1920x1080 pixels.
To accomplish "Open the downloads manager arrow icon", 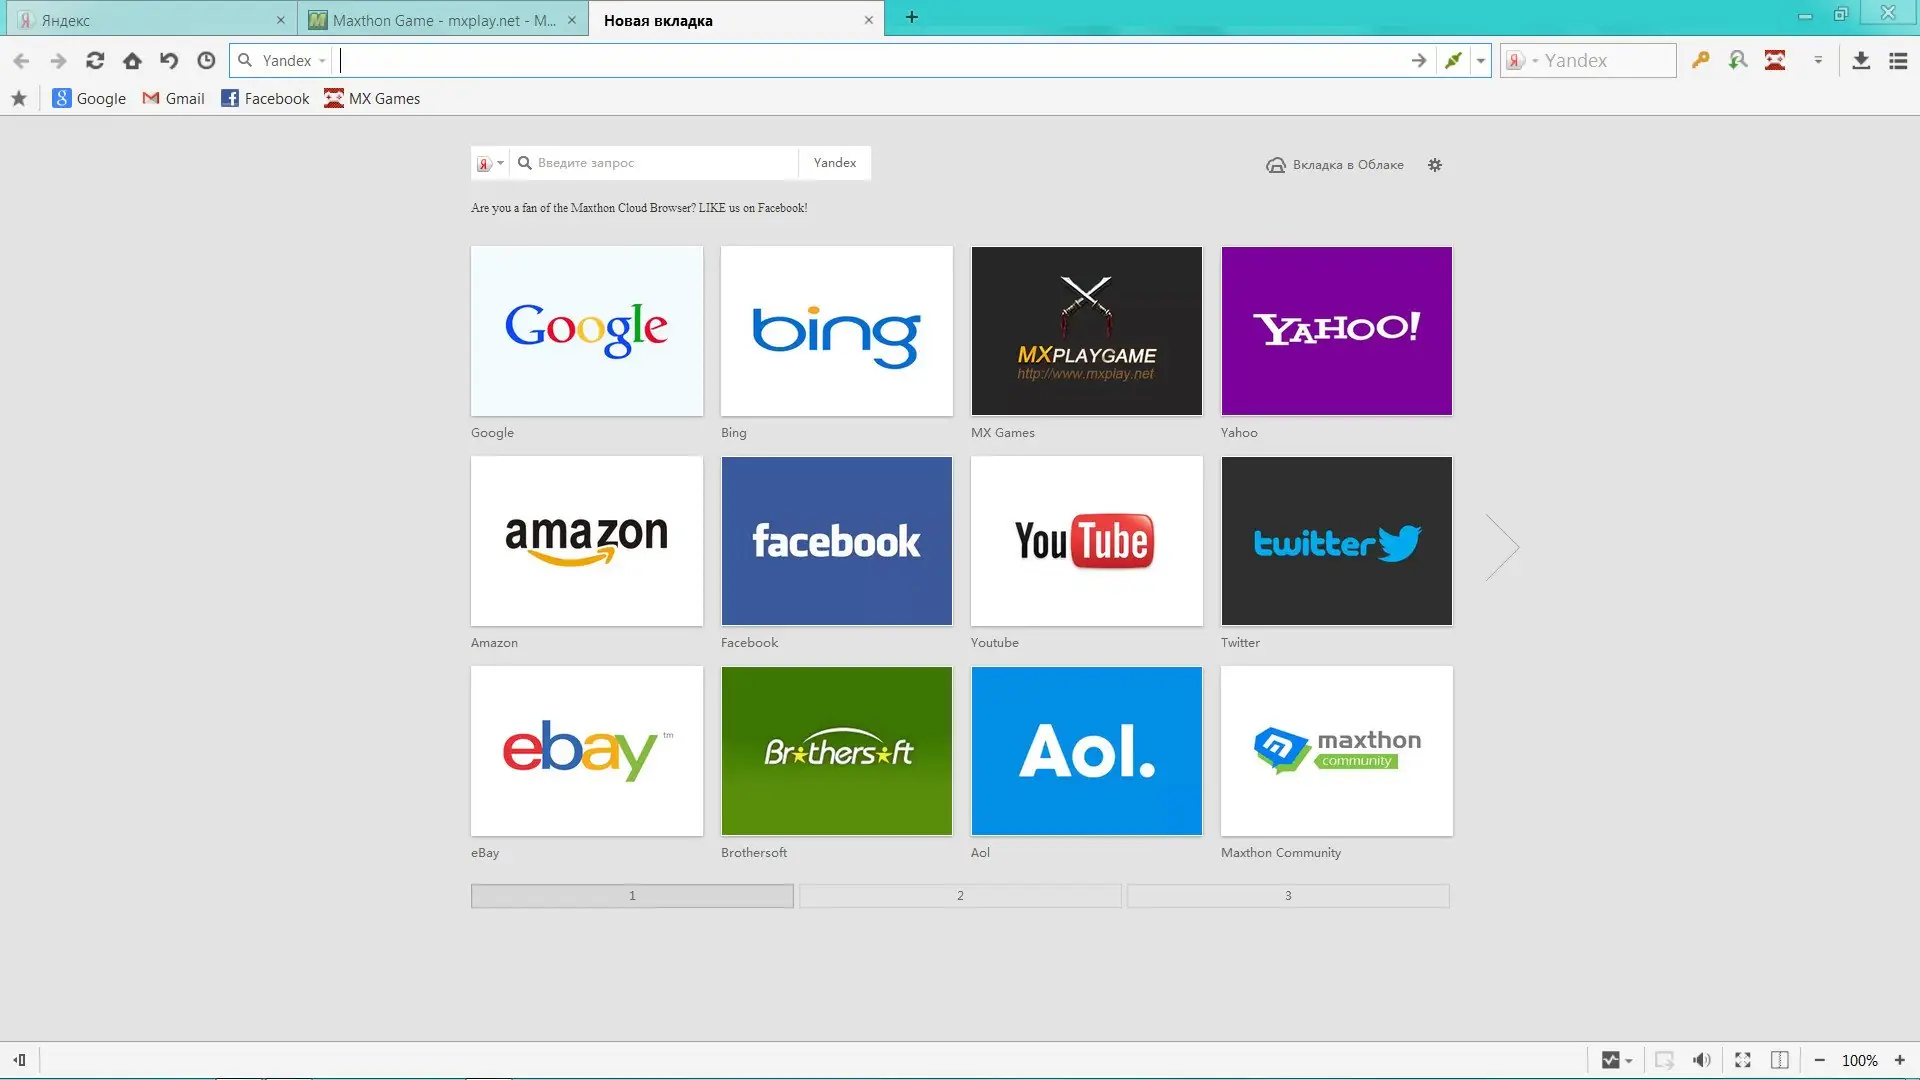I will 1861,61.
